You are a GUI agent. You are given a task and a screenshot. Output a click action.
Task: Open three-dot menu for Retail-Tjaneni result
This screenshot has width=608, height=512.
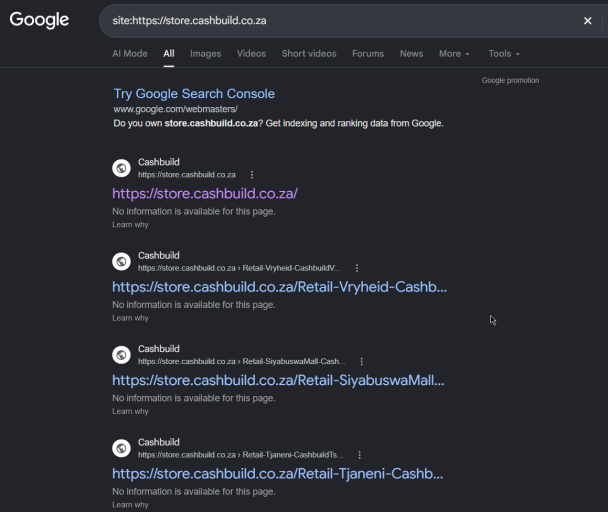point(359,455)
